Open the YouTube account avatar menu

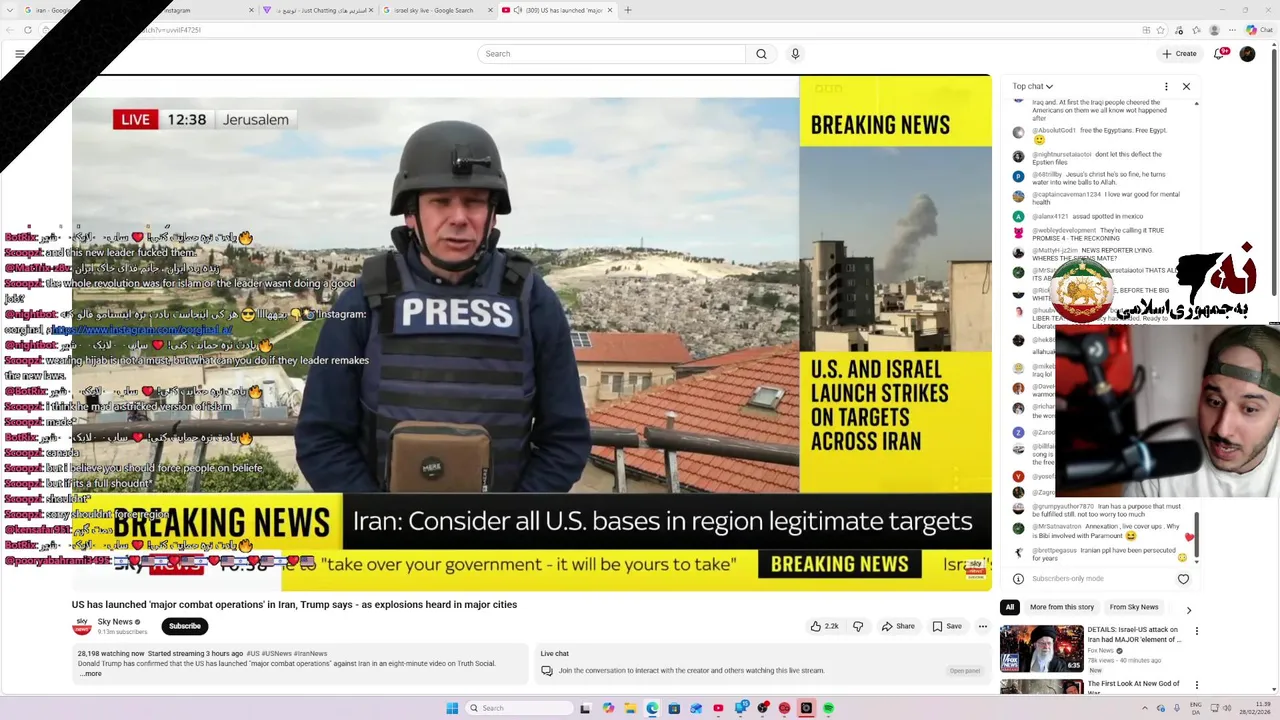[1247, 54]
